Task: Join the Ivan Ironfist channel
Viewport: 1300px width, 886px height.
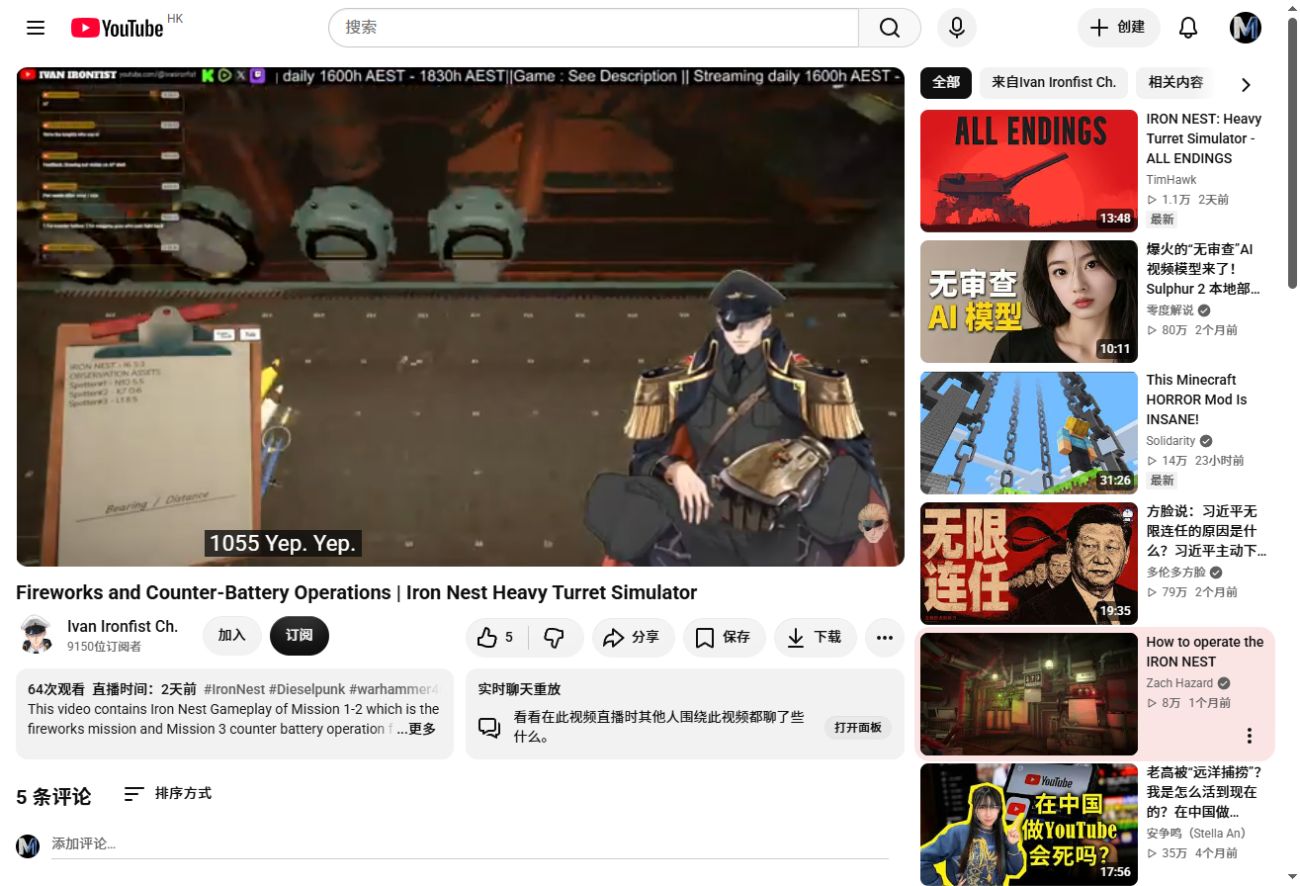Action: 232,636
